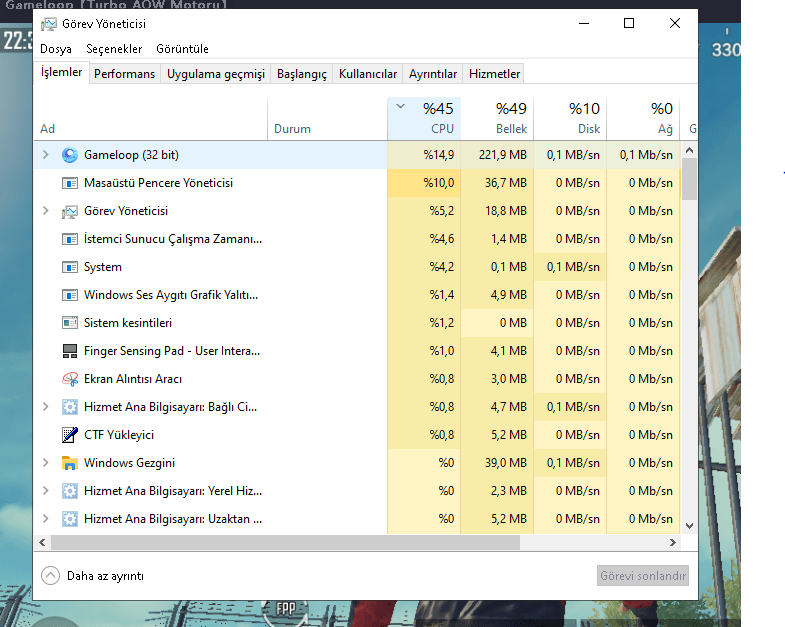Viewport: 785px width, 627px height.
Task: Open the Görüntüle menu
Action: pos(182,49)
